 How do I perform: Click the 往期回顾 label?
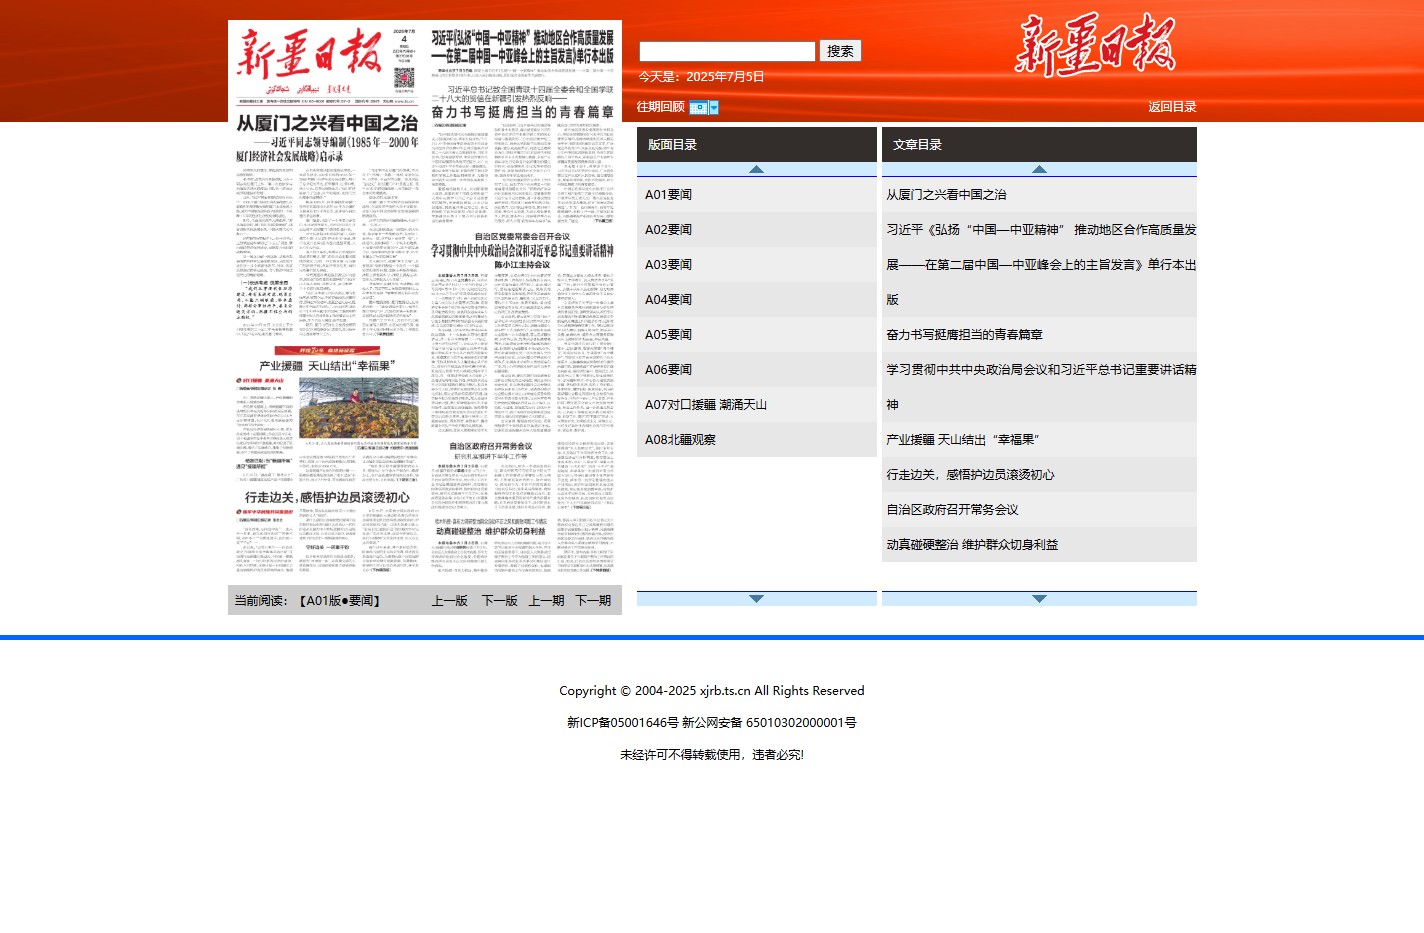coord(661,107)
